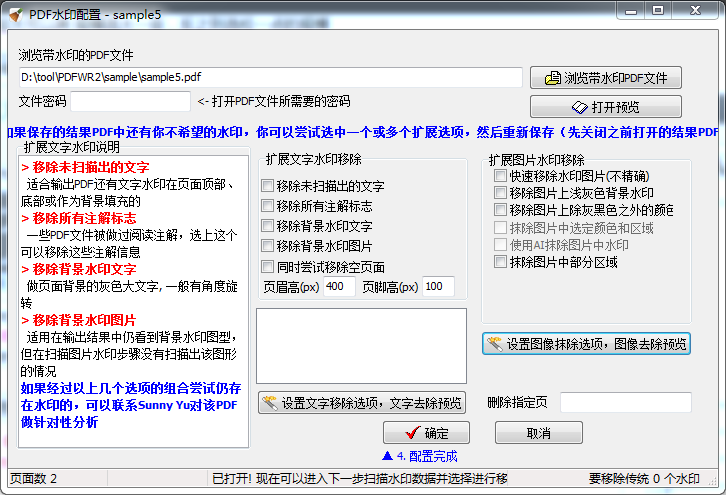Click the 浏览带水印的PDF文件 label

pyautogui.click(x=76, y=55)
